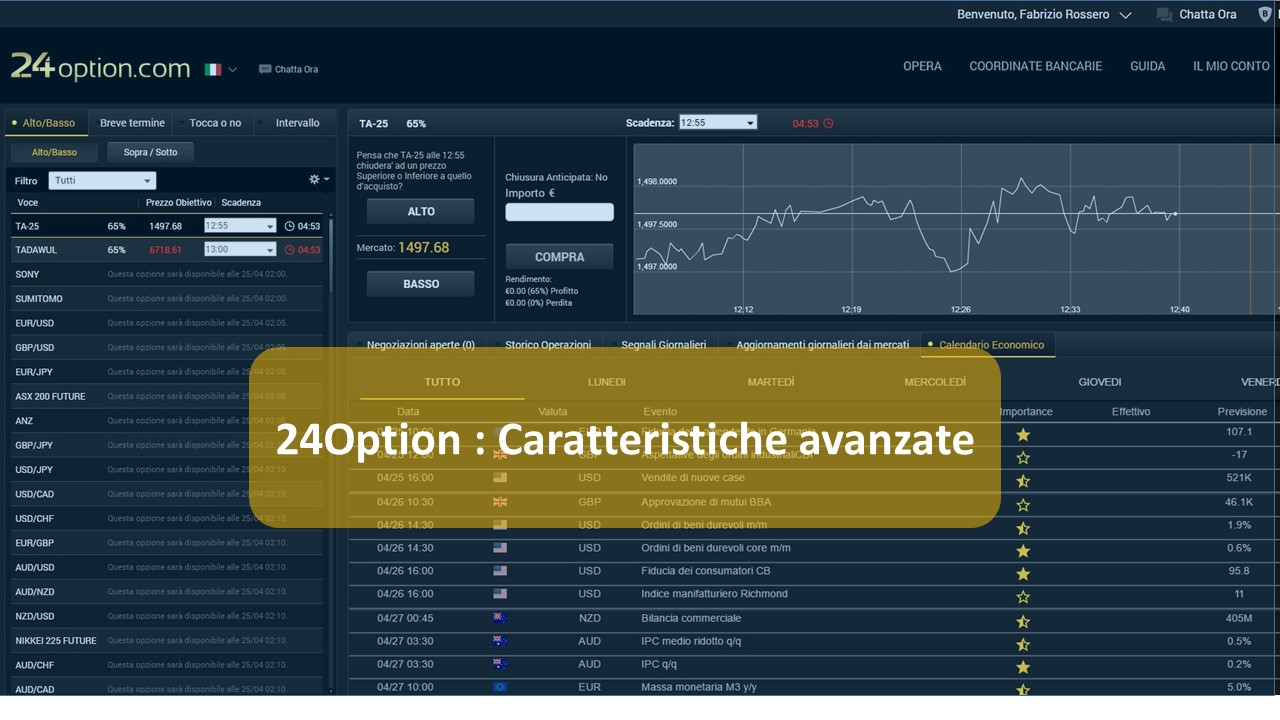Click the Australian flag in IPC q/q row

tap(500, 664)
